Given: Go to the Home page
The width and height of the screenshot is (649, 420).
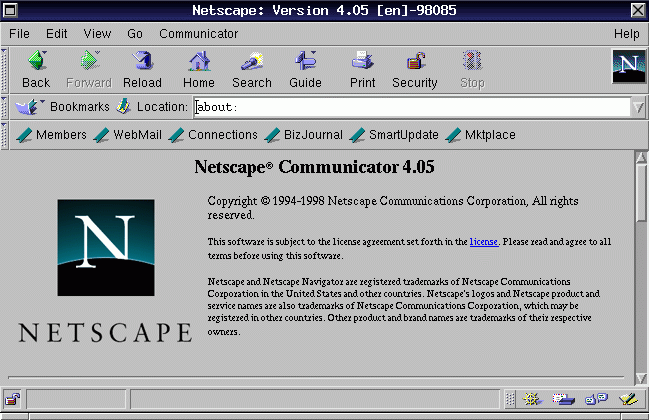Looking at the screenshot, I should 199,70.
